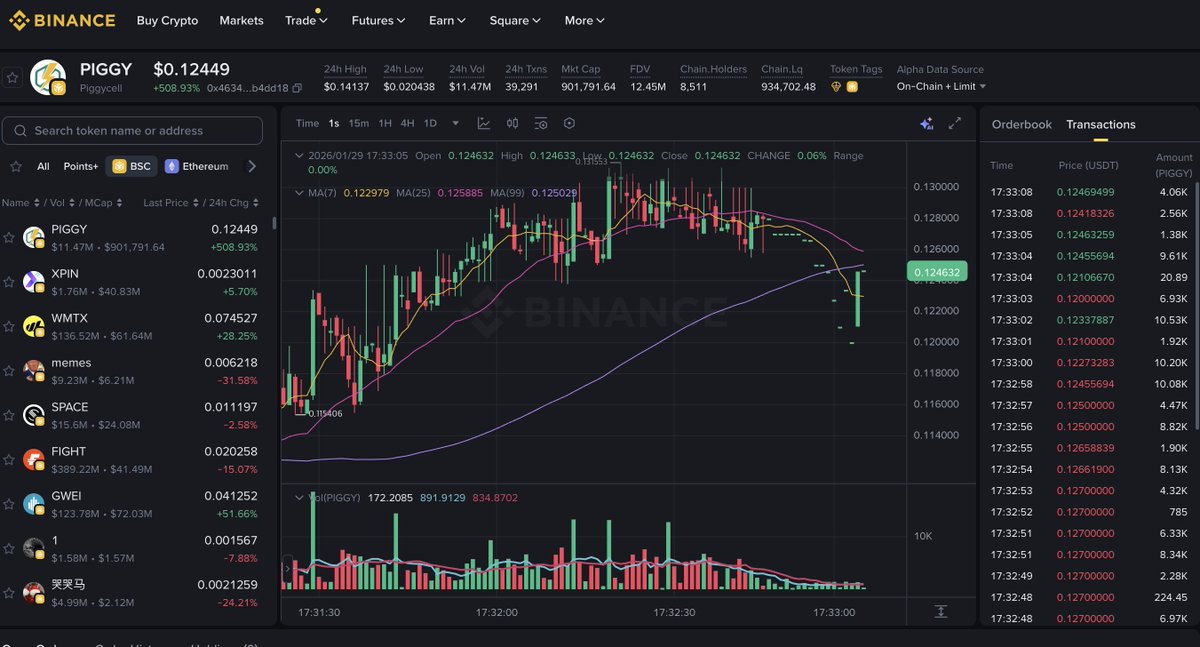
Task: Open the chart display settings icon
Action: pos(541,123)
